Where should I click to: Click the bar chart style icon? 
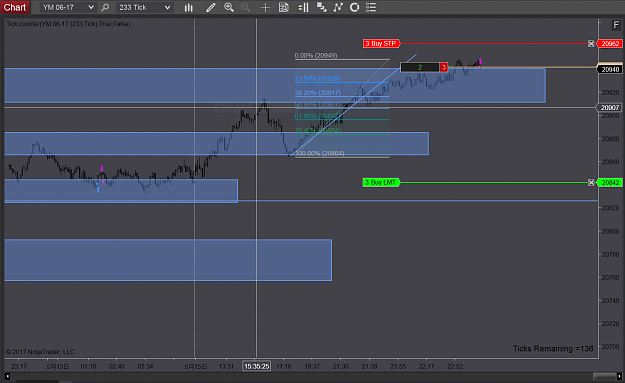[189, 7]
